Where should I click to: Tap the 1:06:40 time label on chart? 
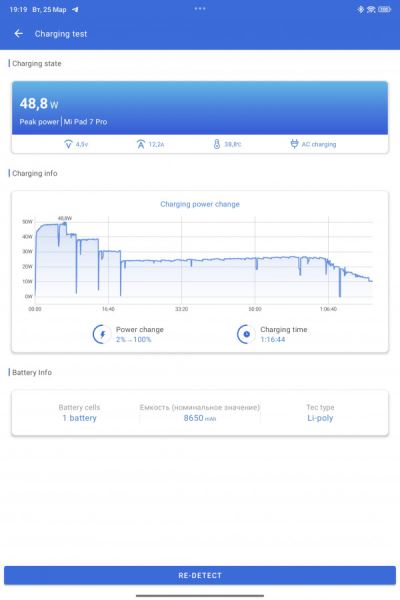coord(328,309)
